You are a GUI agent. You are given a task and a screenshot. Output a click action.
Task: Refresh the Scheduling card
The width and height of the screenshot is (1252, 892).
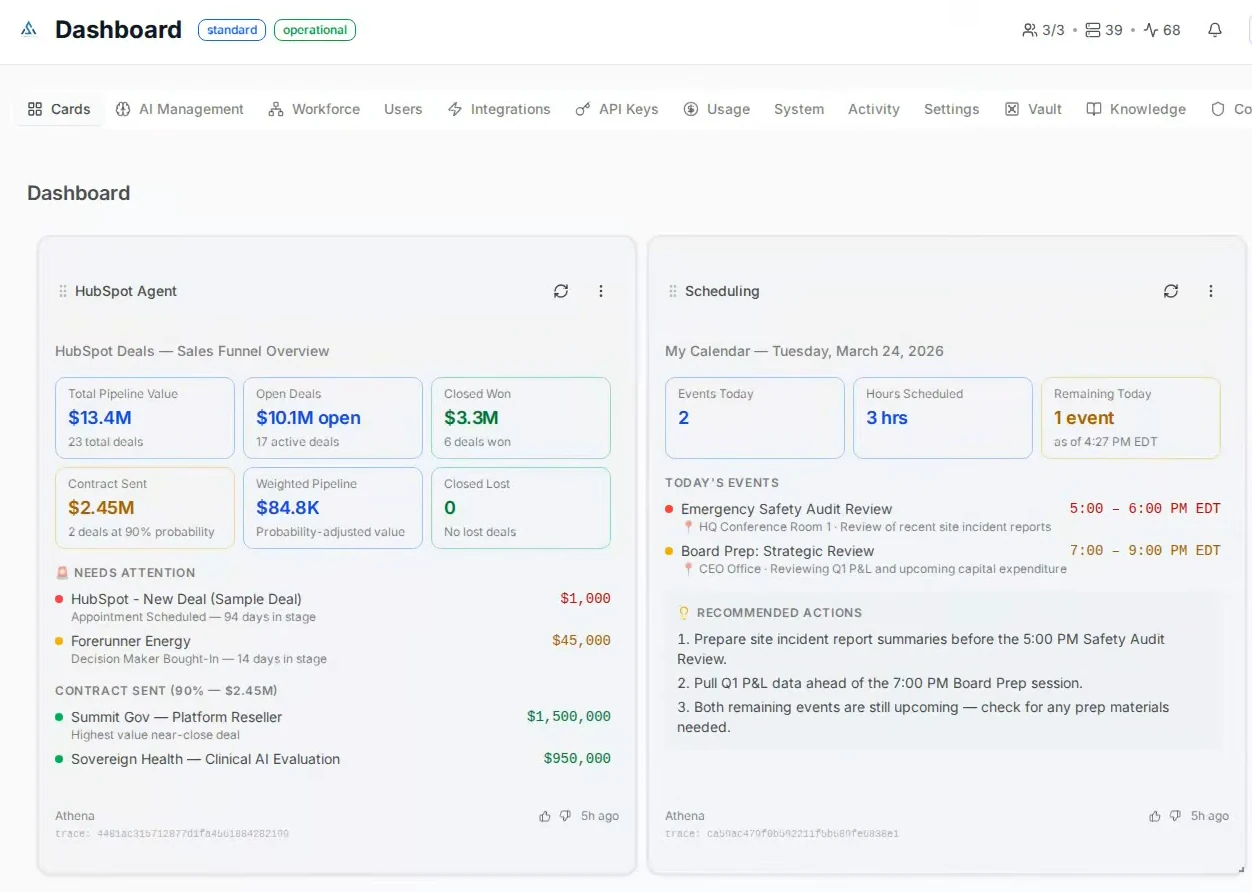pos(1171,291)
